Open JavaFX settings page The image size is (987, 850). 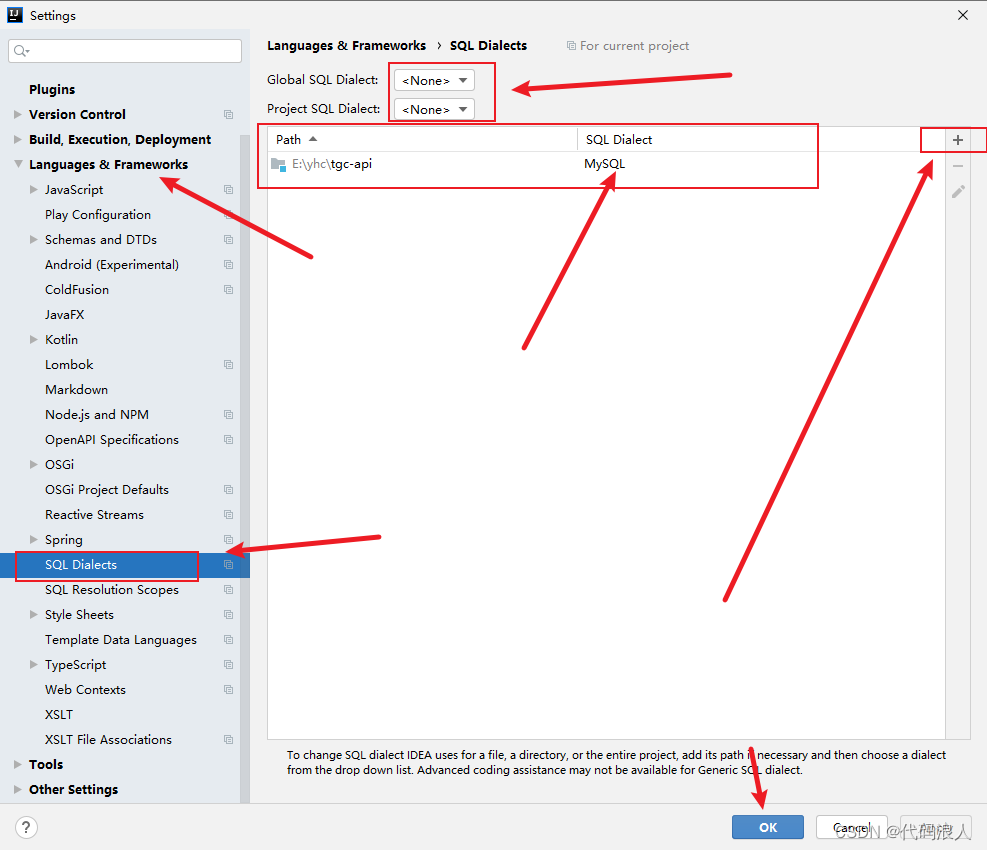click(65, 315)
